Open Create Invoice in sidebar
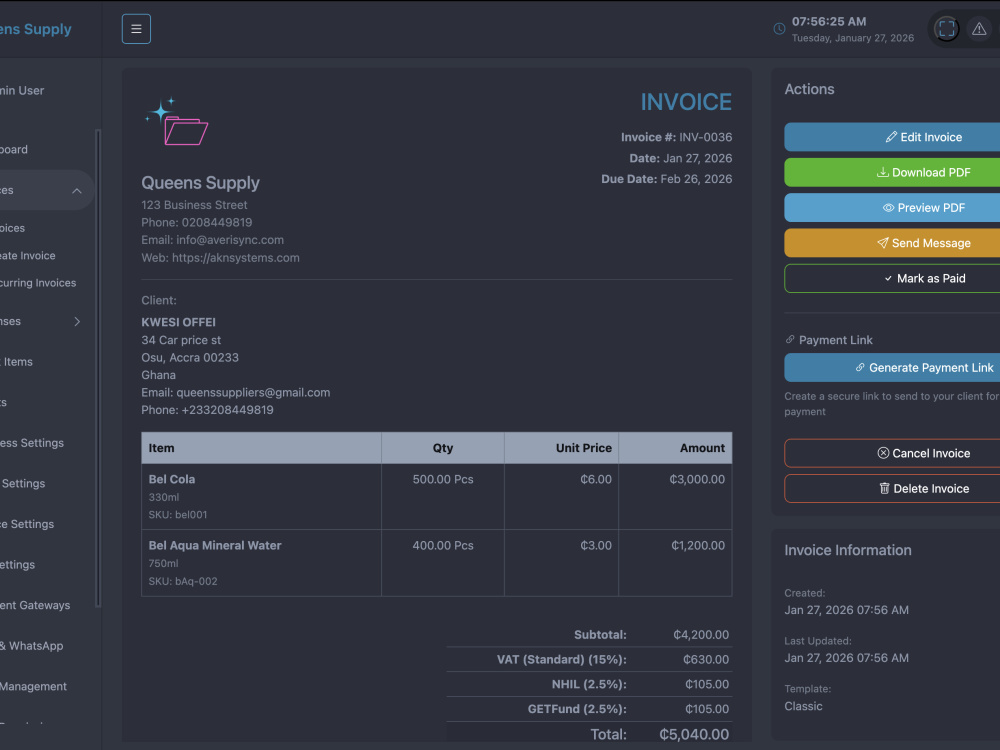Screen dimensions: 1000x750 28,256
